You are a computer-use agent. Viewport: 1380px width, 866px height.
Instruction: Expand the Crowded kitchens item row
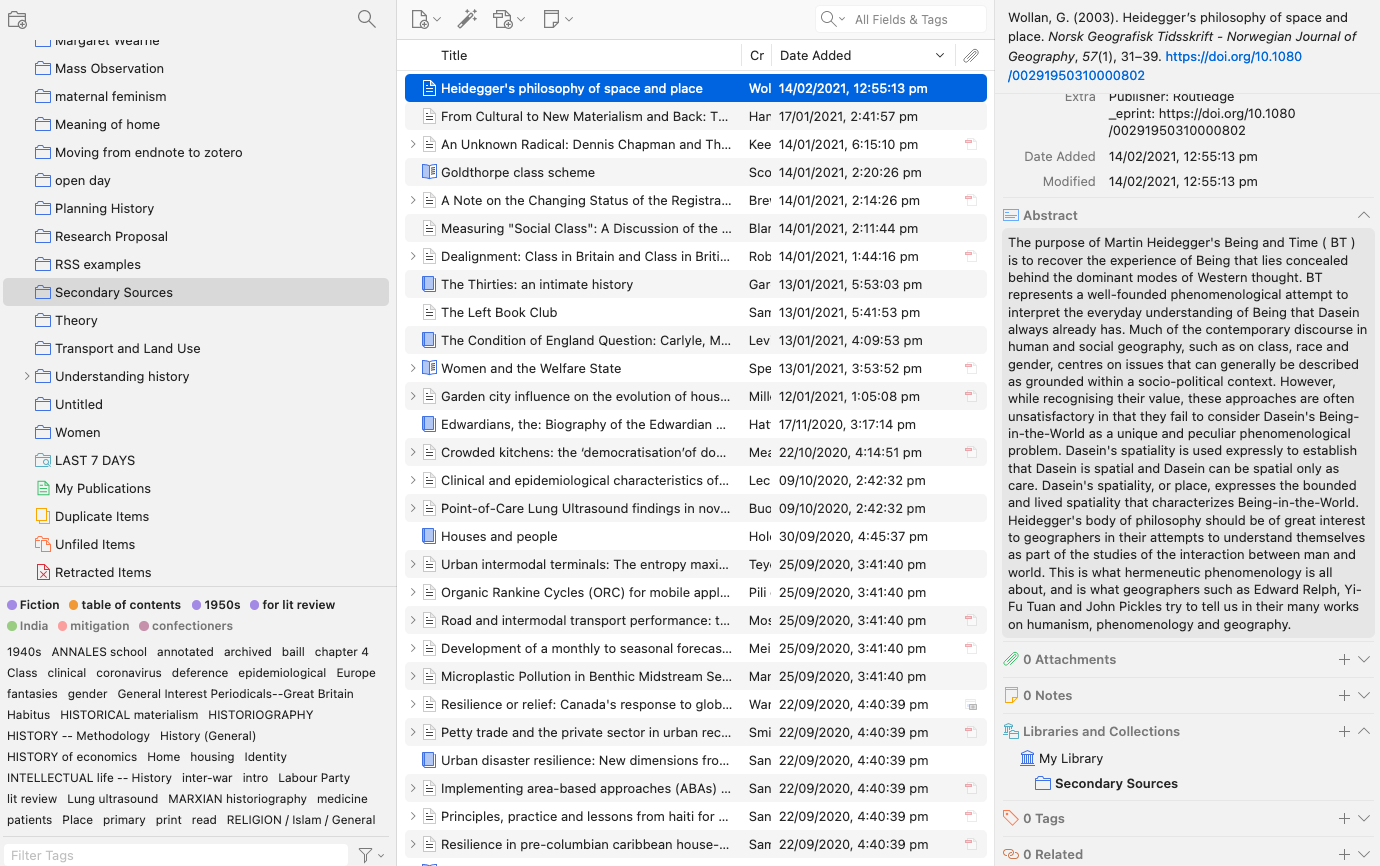[x=412, y=452]
